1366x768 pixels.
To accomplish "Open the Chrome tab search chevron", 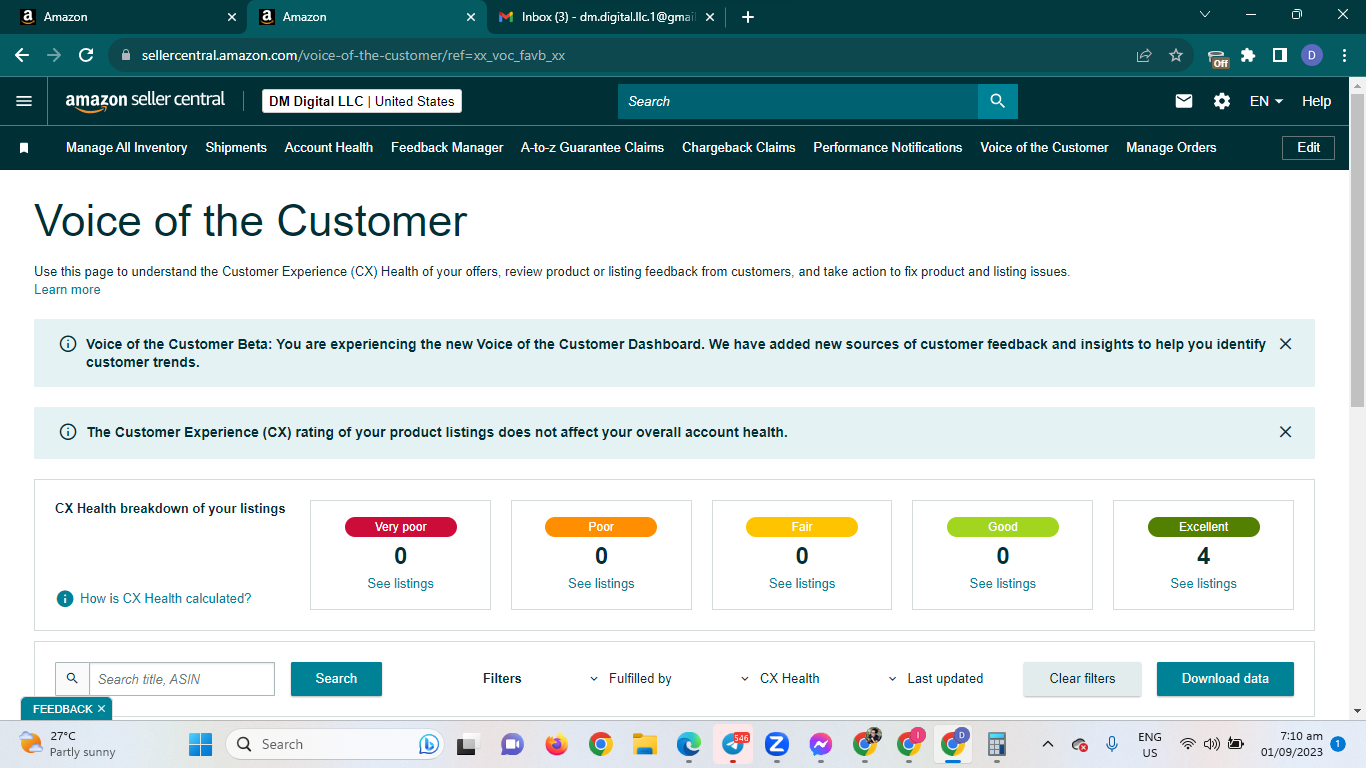I will [x=1205, y=15].
